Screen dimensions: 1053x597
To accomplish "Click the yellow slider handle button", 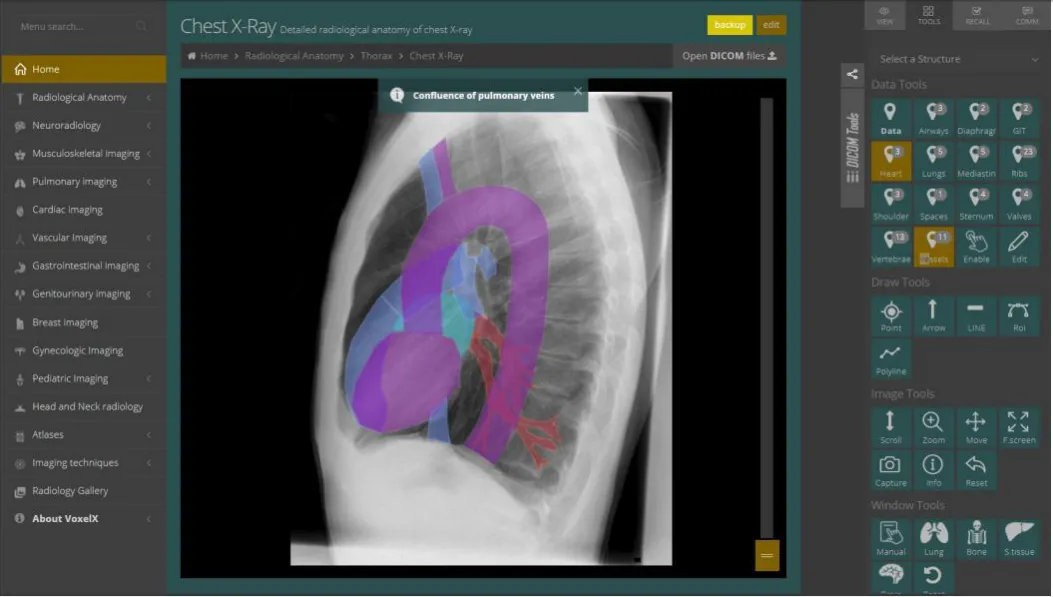I will [x=767, y=555].
